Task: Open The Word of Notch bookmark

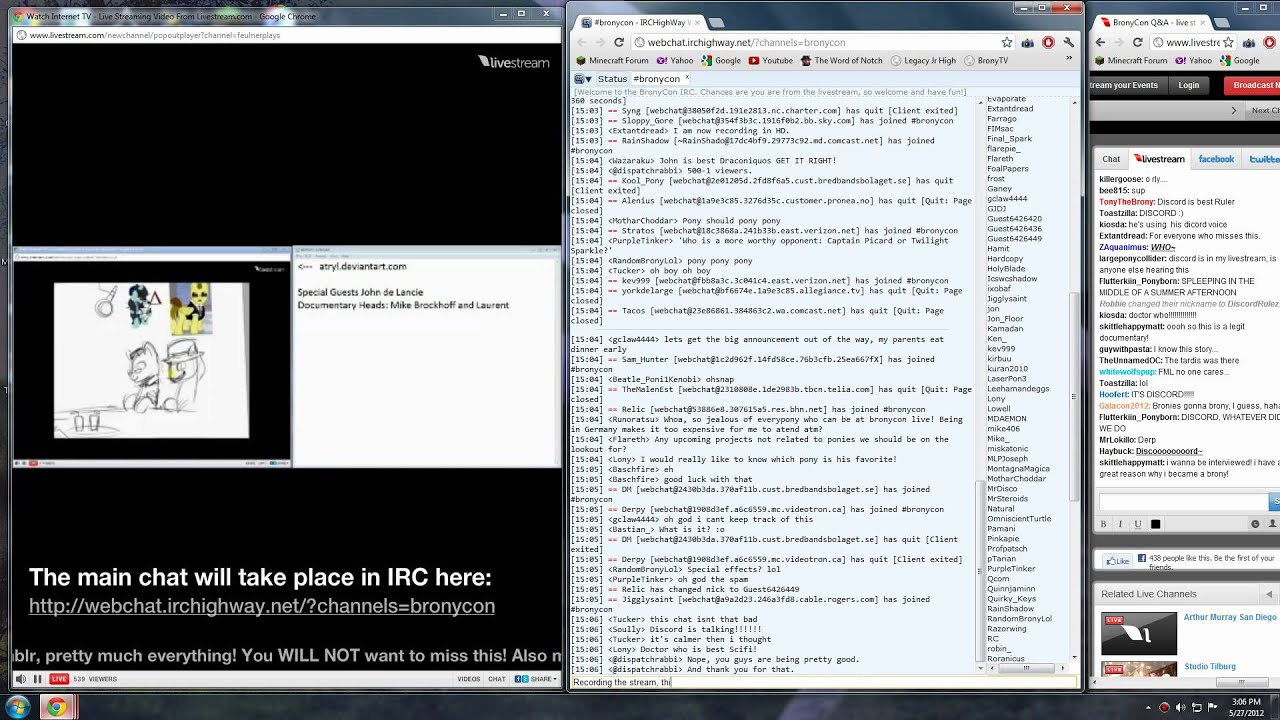Action: point(842,60)
